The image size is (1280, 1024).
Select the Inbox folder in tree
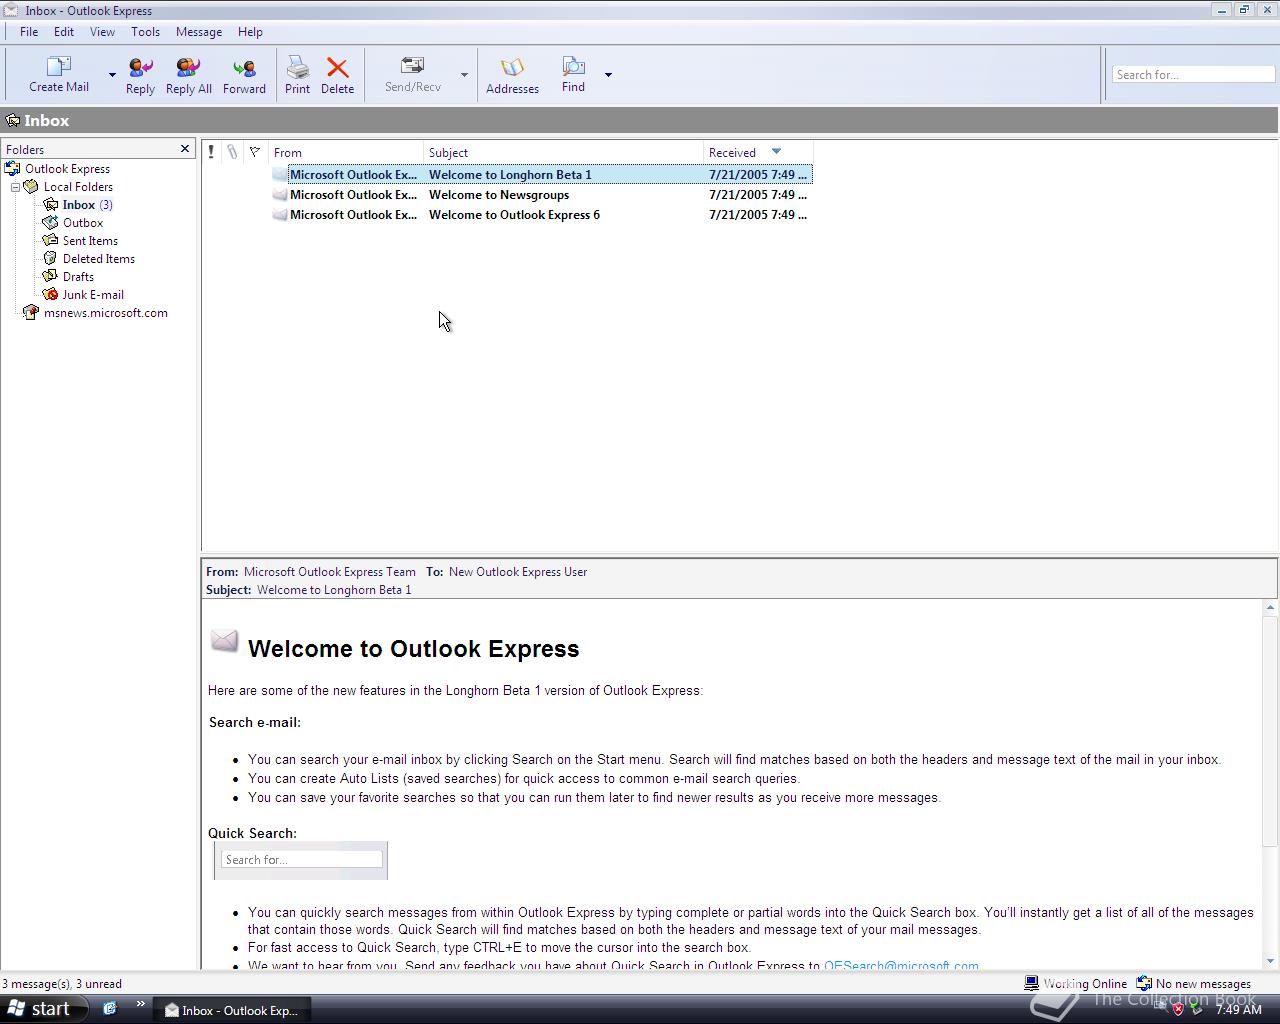pos(79,205)
